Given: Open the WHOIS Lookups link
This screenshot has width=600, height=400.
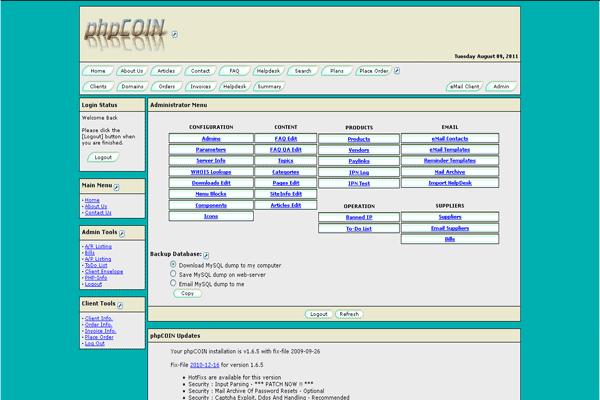Looking at the screenshot, I should pyautogui.click(x=211, y=172).
